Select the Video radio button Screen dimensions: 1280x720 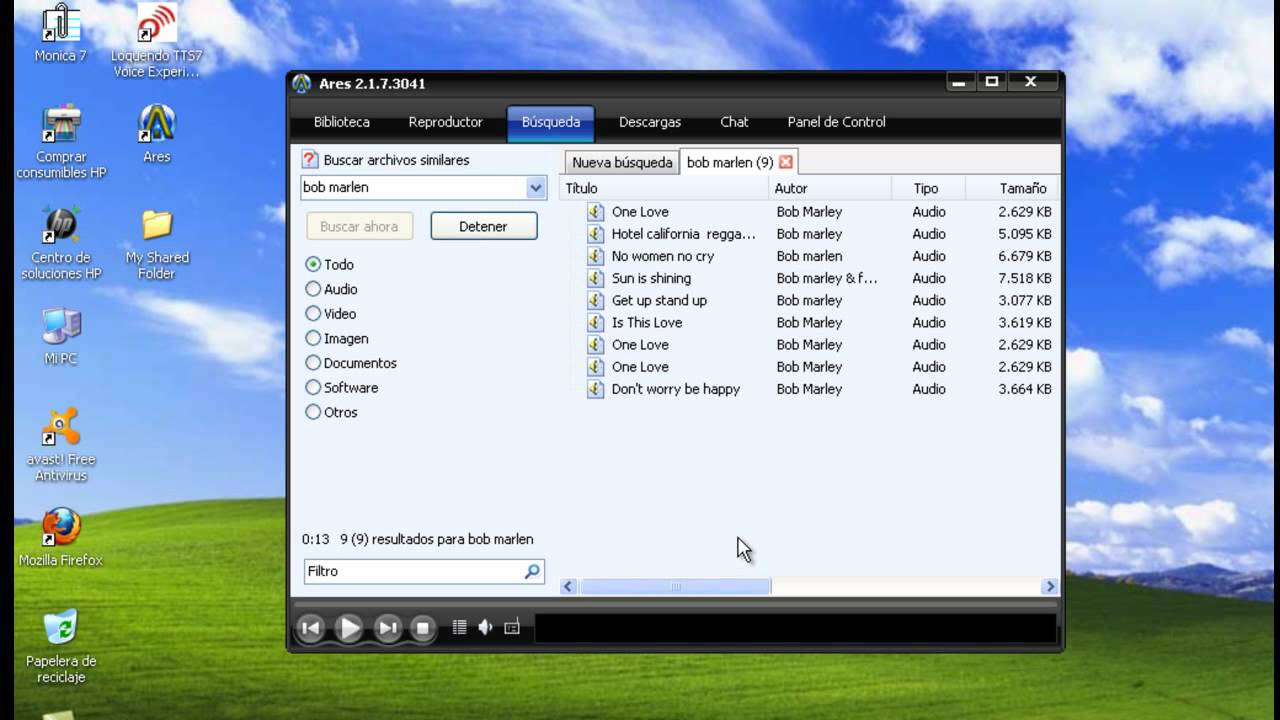tap(313, 314)
